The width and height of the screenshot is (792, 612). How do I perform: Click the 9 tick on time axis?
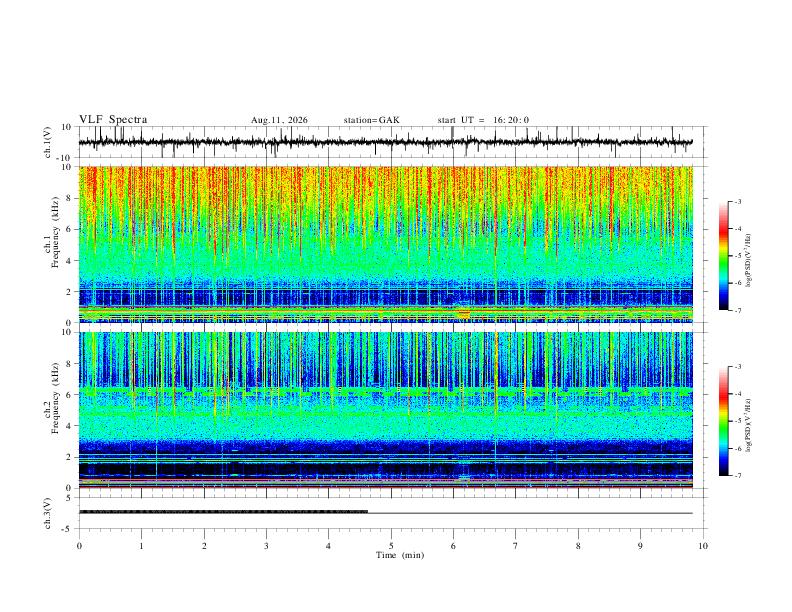[640, 546]
